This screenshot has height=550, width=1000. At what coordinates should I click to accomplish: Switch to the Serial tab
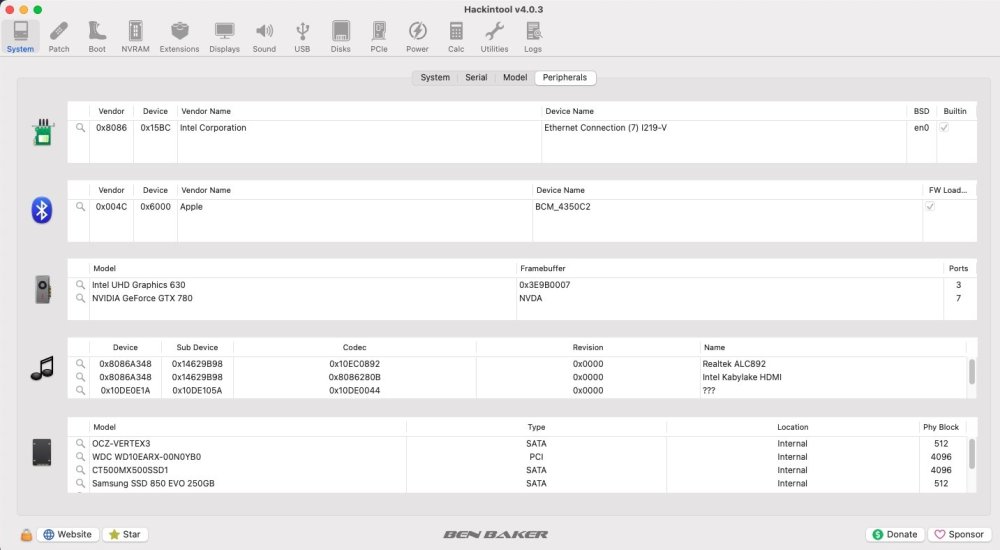point(476,77)
